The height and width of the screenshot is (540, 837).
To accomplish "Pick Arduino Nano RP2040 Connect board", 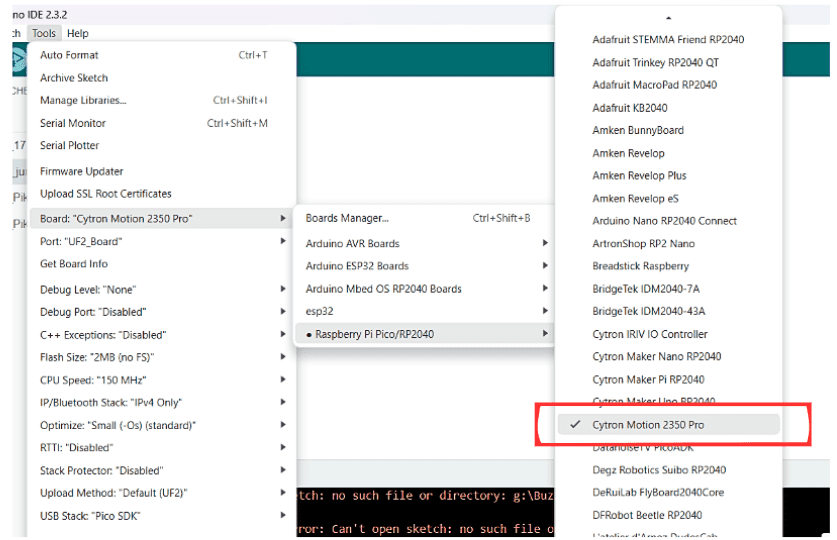I will (x=664, y=221).
